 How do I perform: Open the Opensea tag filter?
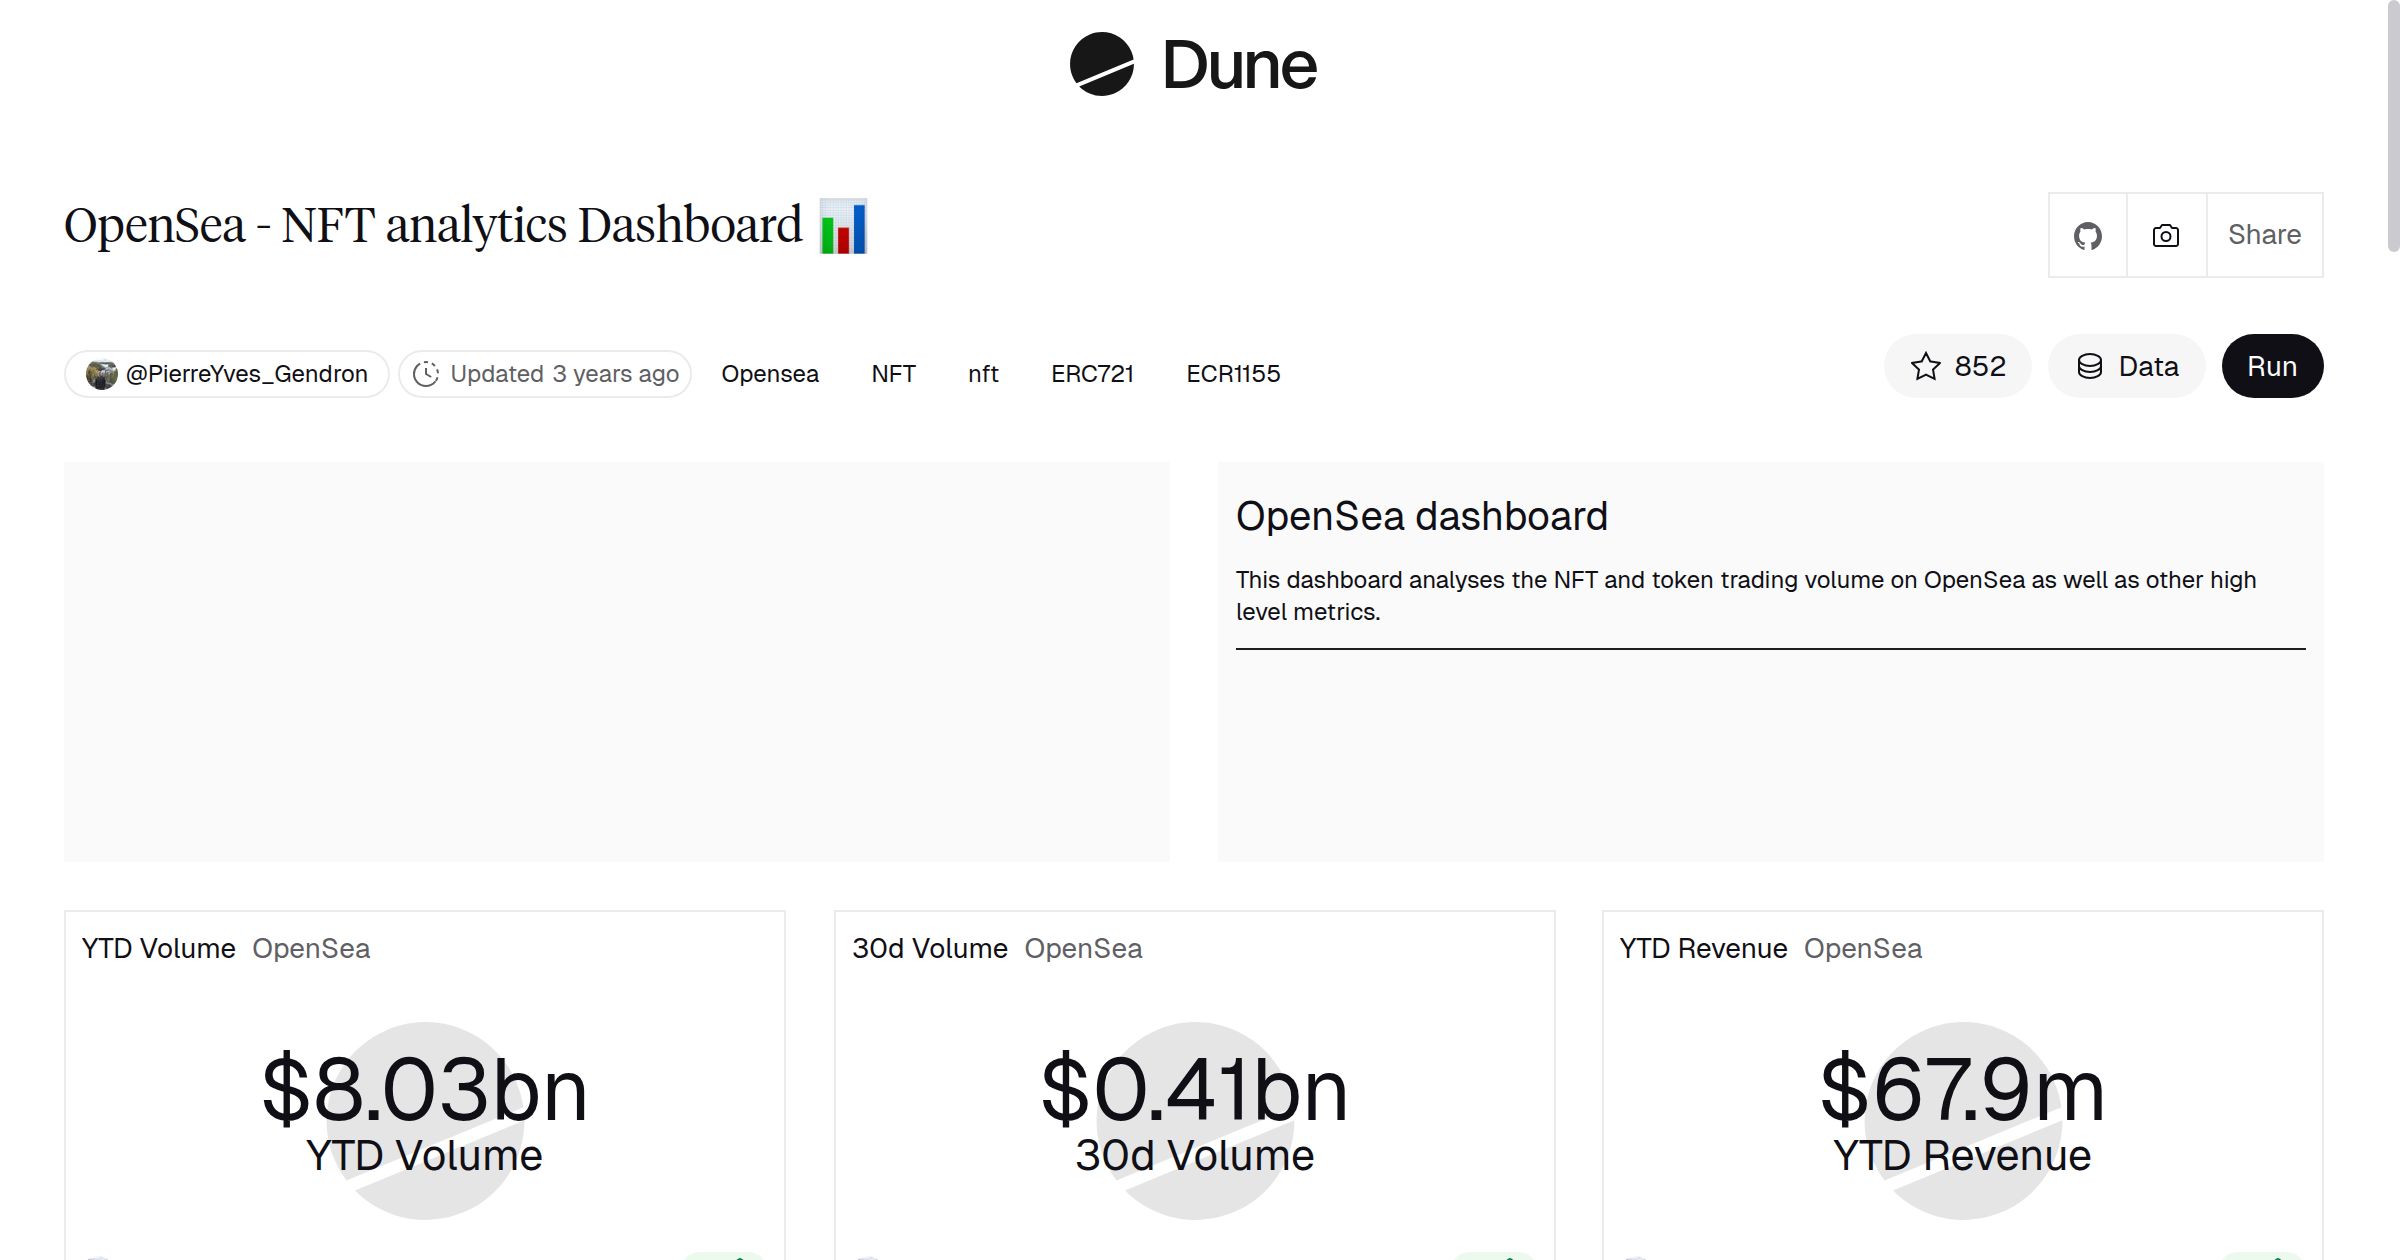click(x=770, y=373)
